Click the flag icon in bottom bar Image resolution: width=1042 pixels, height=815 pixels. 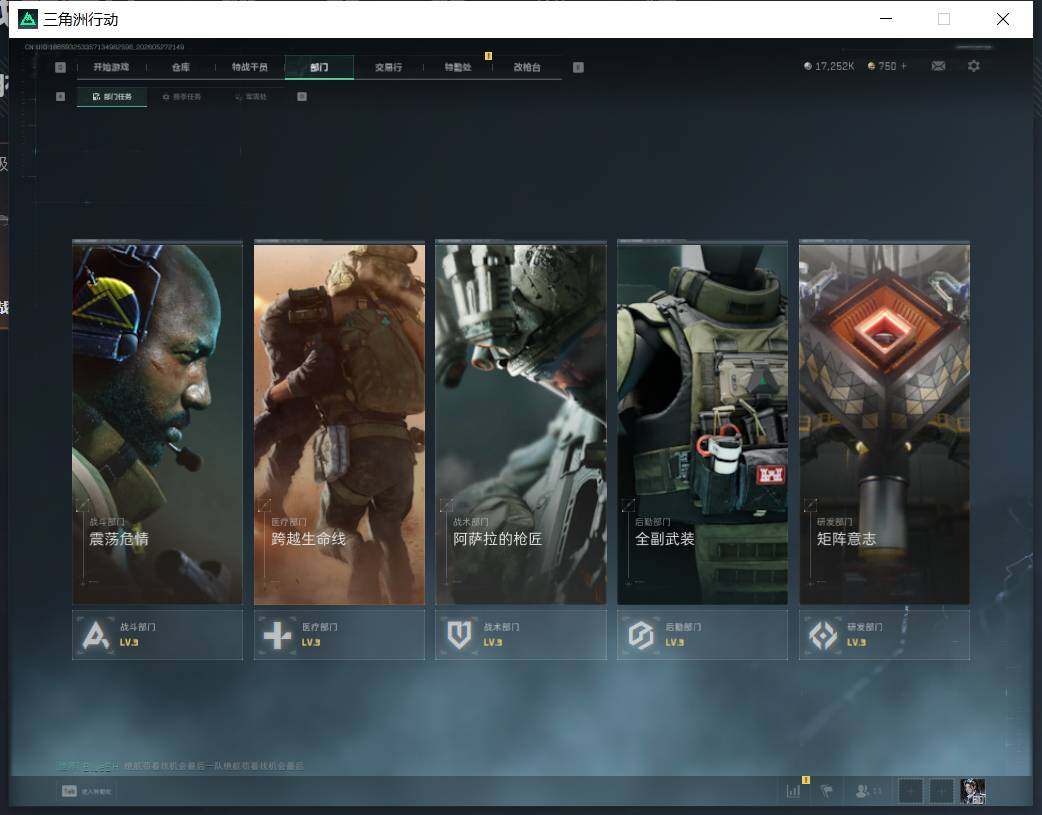point(827,791)
